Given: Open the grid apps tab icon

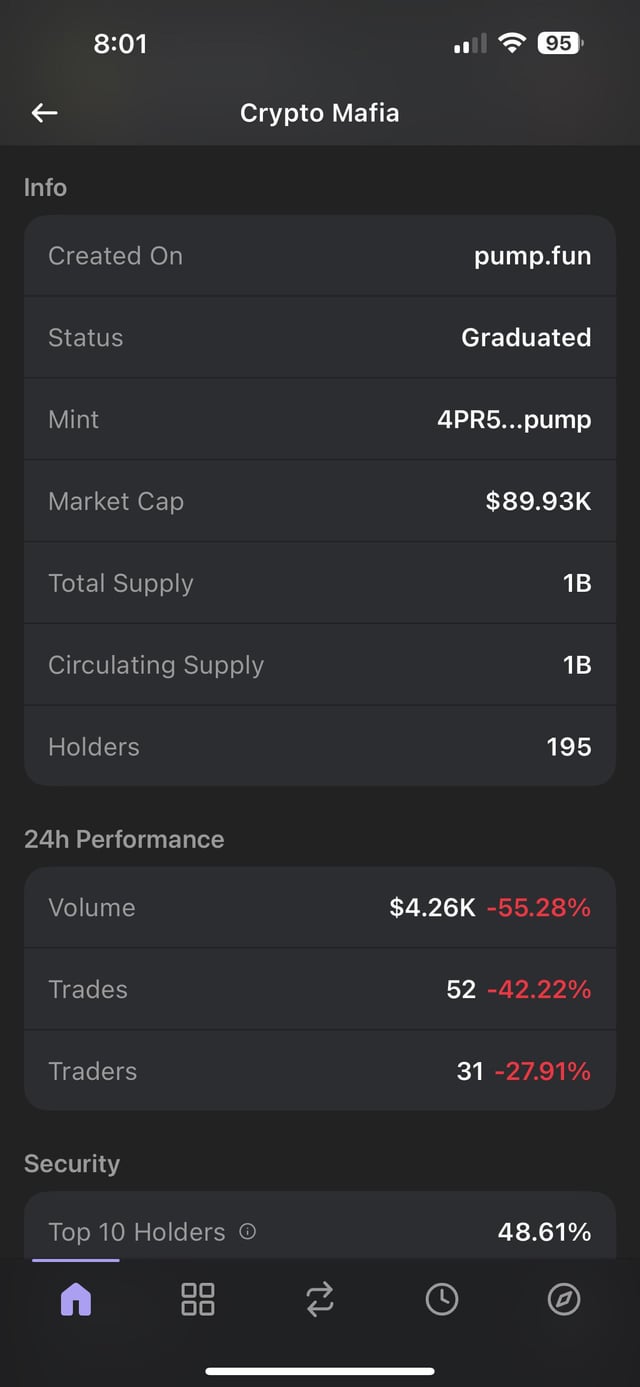Looking at the screenshot, I should 197,1299.
